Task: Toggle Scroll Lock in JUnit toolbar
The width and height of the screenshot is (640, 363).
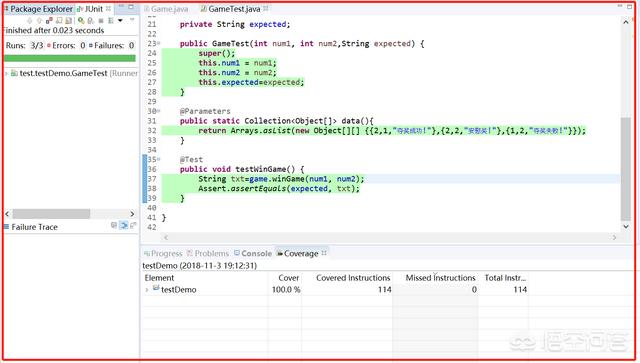Action: 69,20
